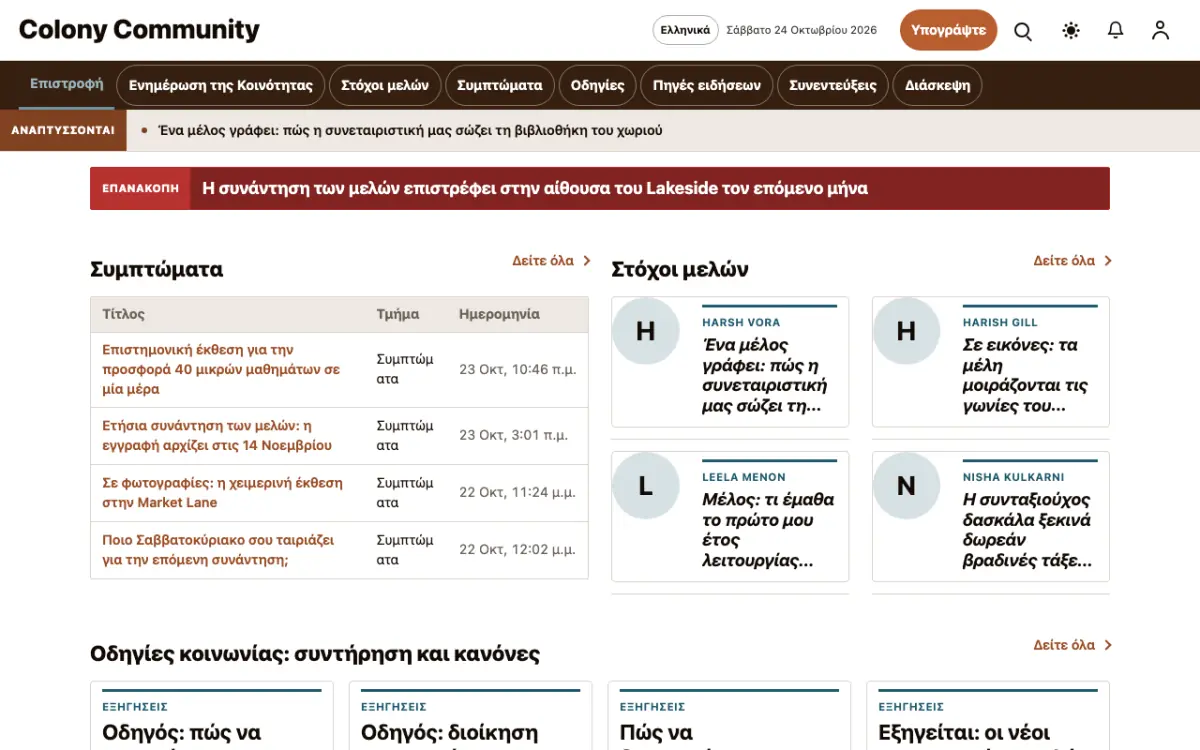This screenshot has height=750, width=1200.
Task: Select the Επιστροφή navigation tab
Action: [x=66, y=84]
